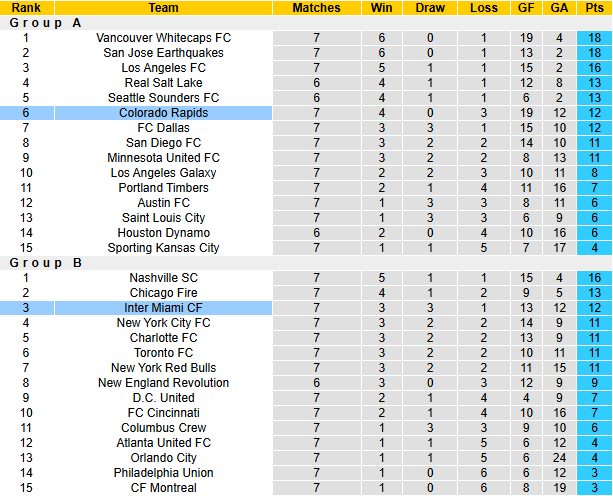Image resolution: width=613 pixels, height=496 pixels.
Task: Sort by the Matches column header
Action: pyautogui.click(x=316, y=8)
